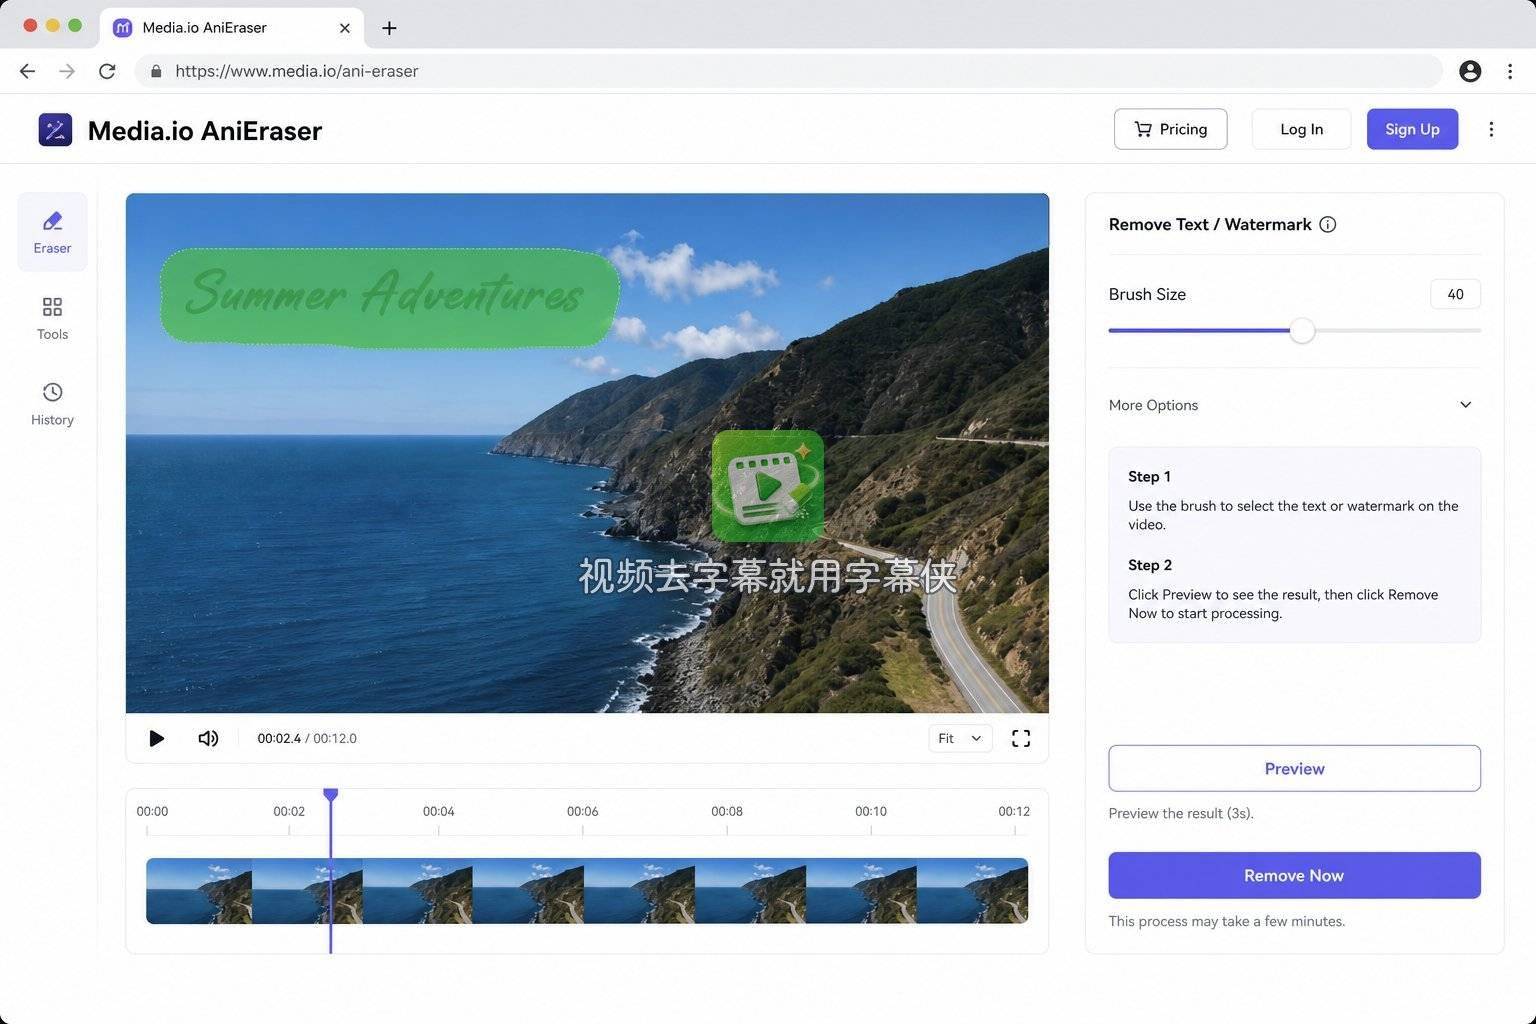Viewport: 1536px width, 1024px height.
Task: Click the green brushed selection over Summer Adventures
Action: pyautogui.click(x=389, y=297)
